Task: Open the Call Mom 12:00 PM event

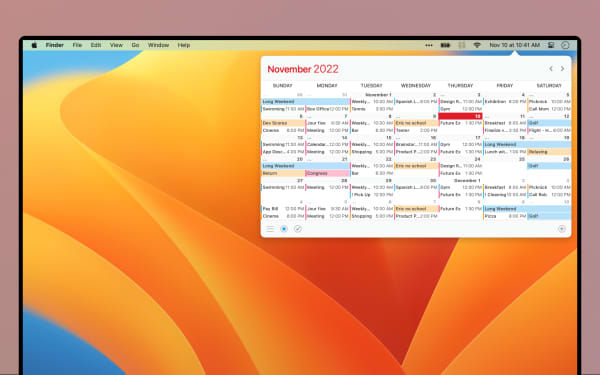Action: pyautogui.click(x=549, y=109)
